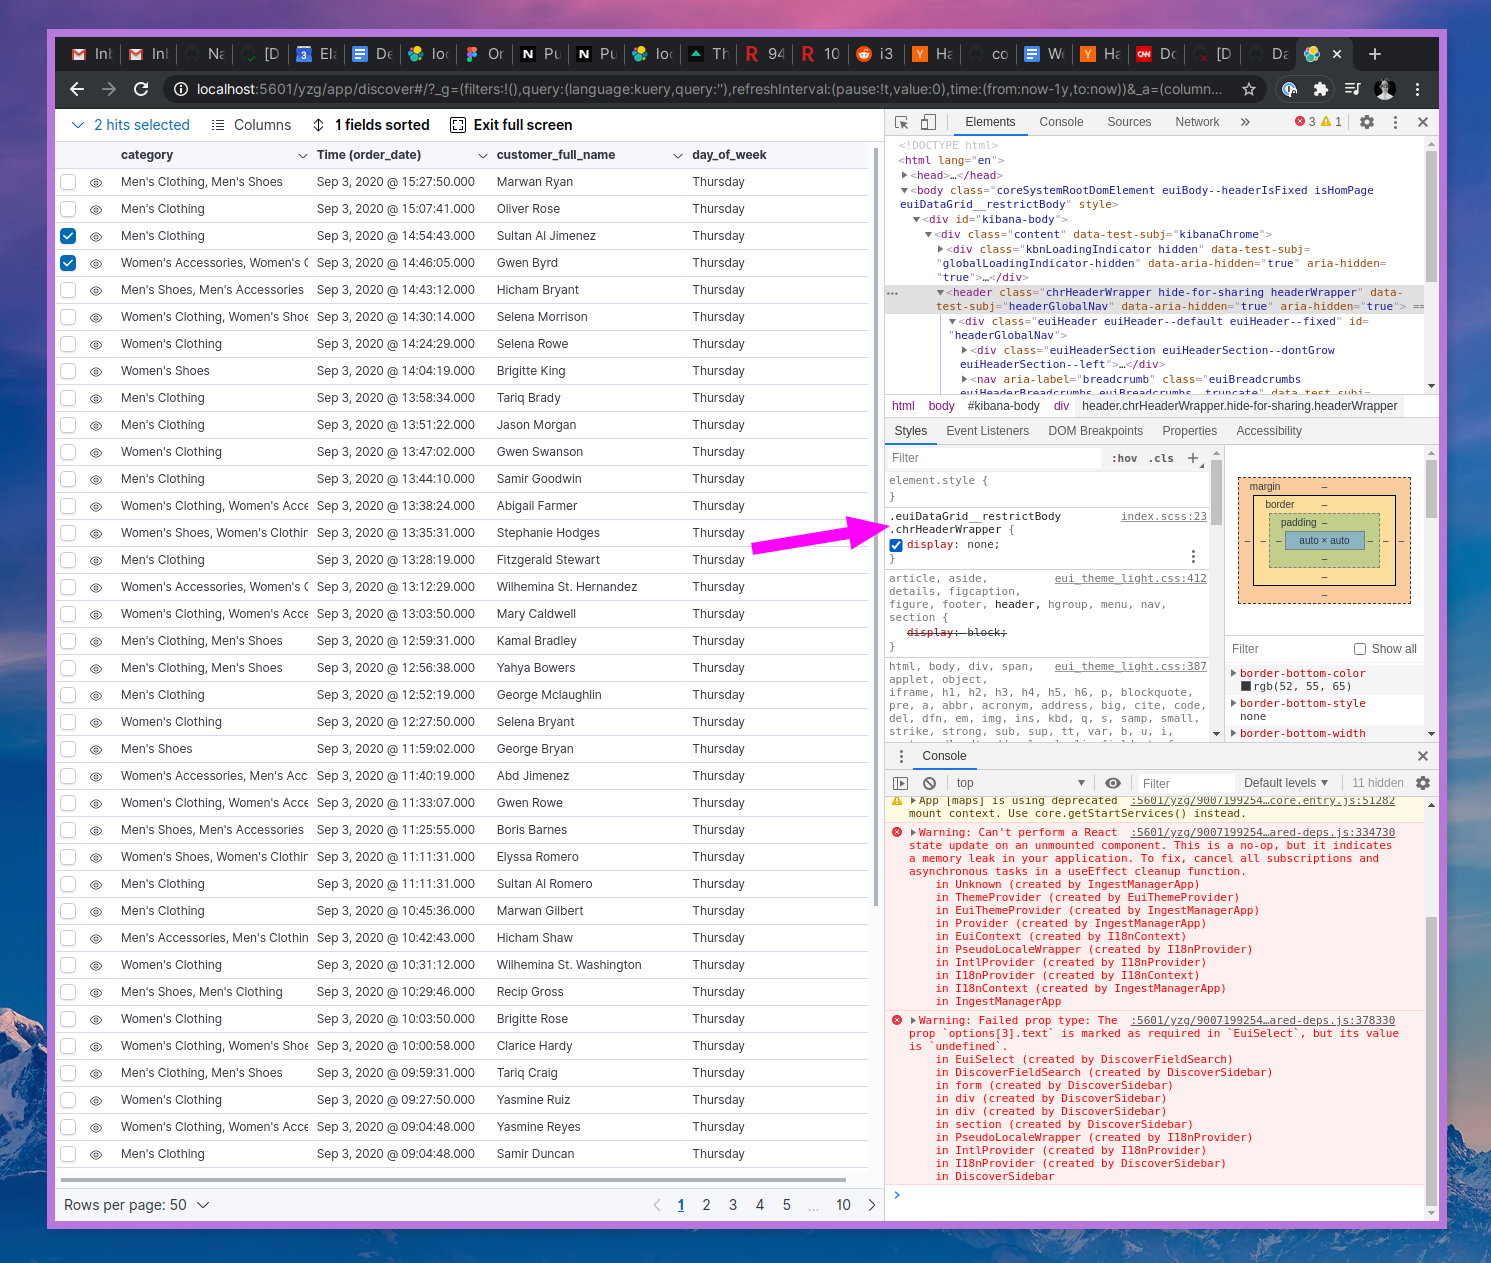Open Chrome's three-dot menu

[x=1417, y=89]
